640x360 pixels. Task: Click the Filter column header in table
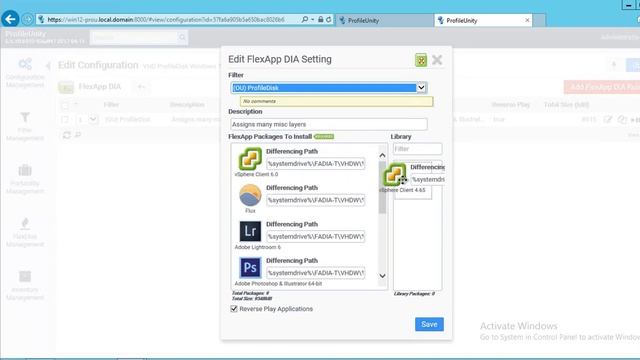[x=111, y=105]
